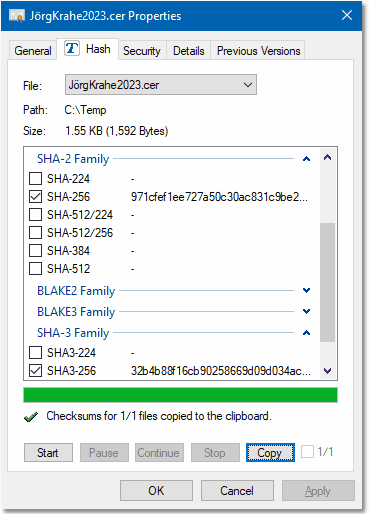Screen dimensions: 369x516
Task: Click the SHA-3 Family header text
Action: coord(73,333)
